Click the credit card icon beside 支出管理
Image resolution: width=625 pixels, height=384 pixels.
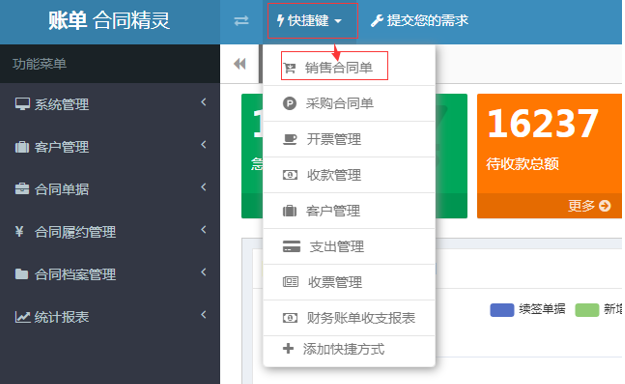[x=291, y=246]
